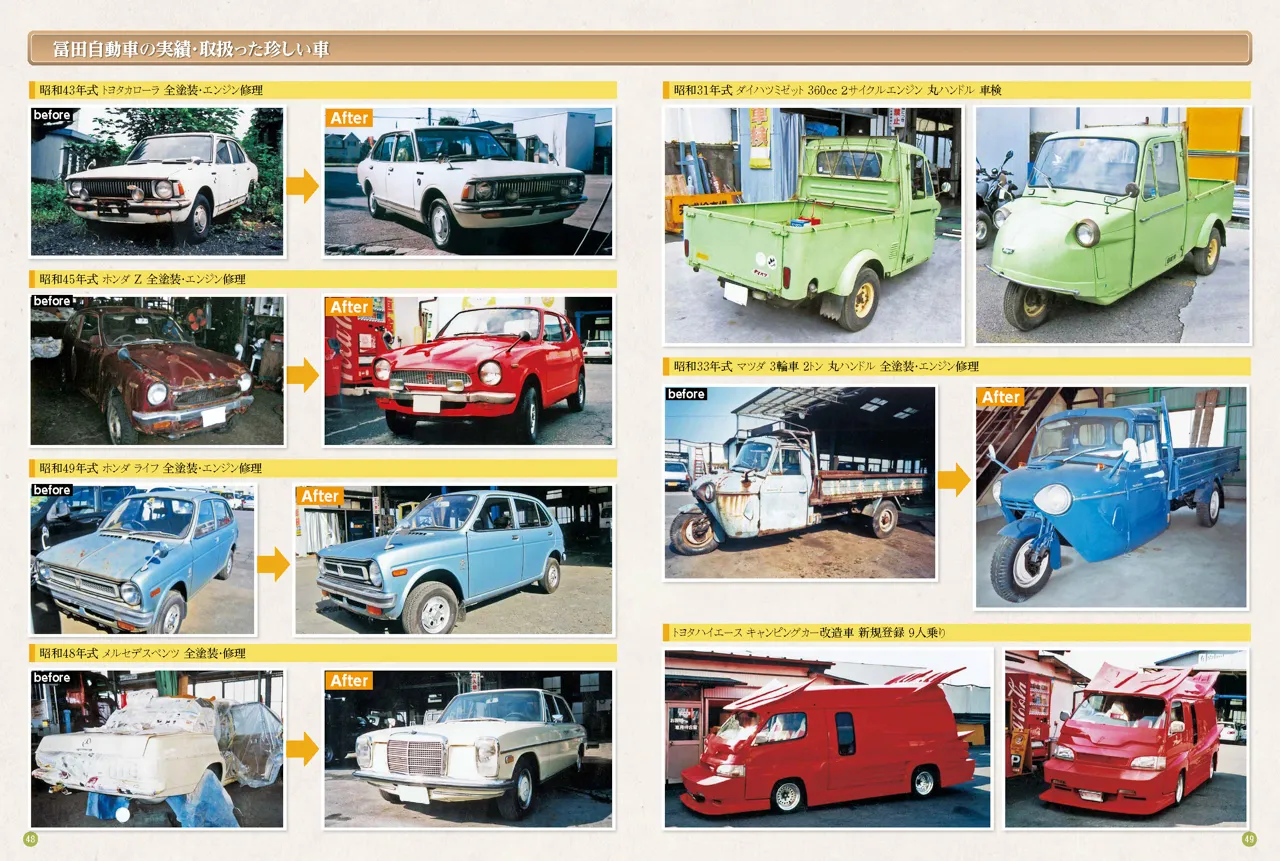Click the 昭和43年式 トヨタカローラ heading bar

[x=323, y=90]
